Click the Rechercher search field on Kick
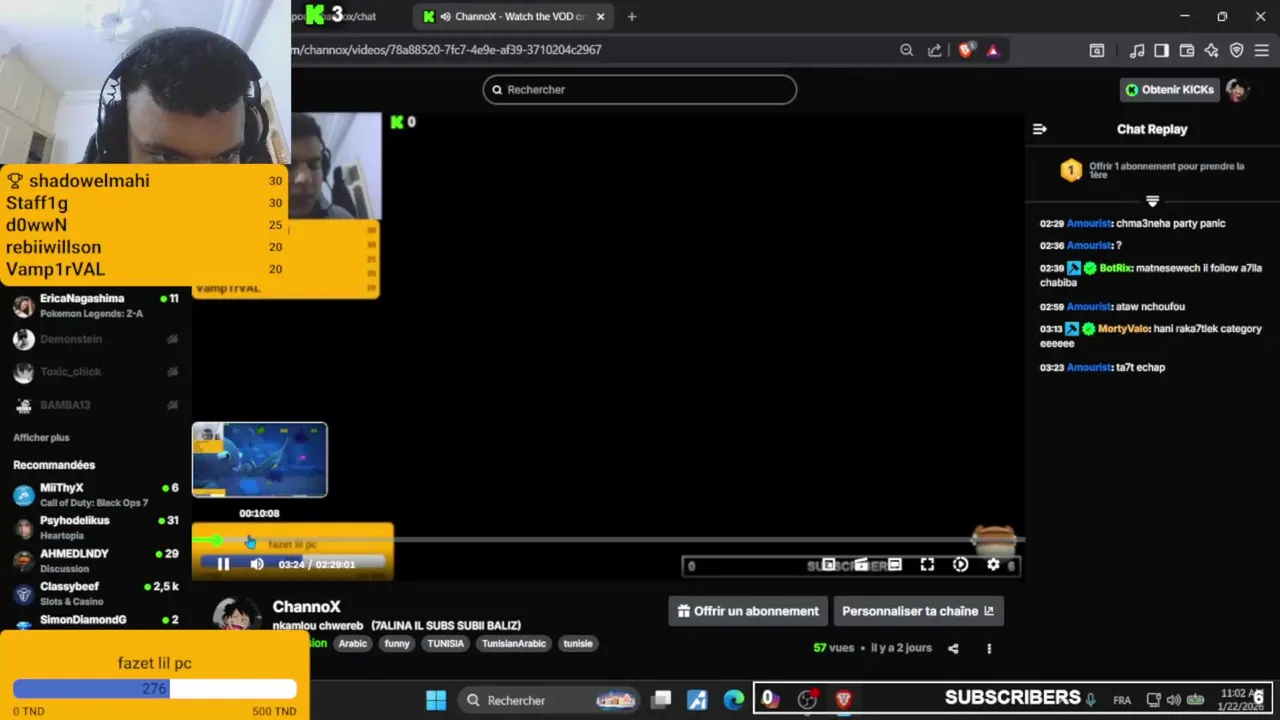Screen dimensions: 1280x720 640,90
